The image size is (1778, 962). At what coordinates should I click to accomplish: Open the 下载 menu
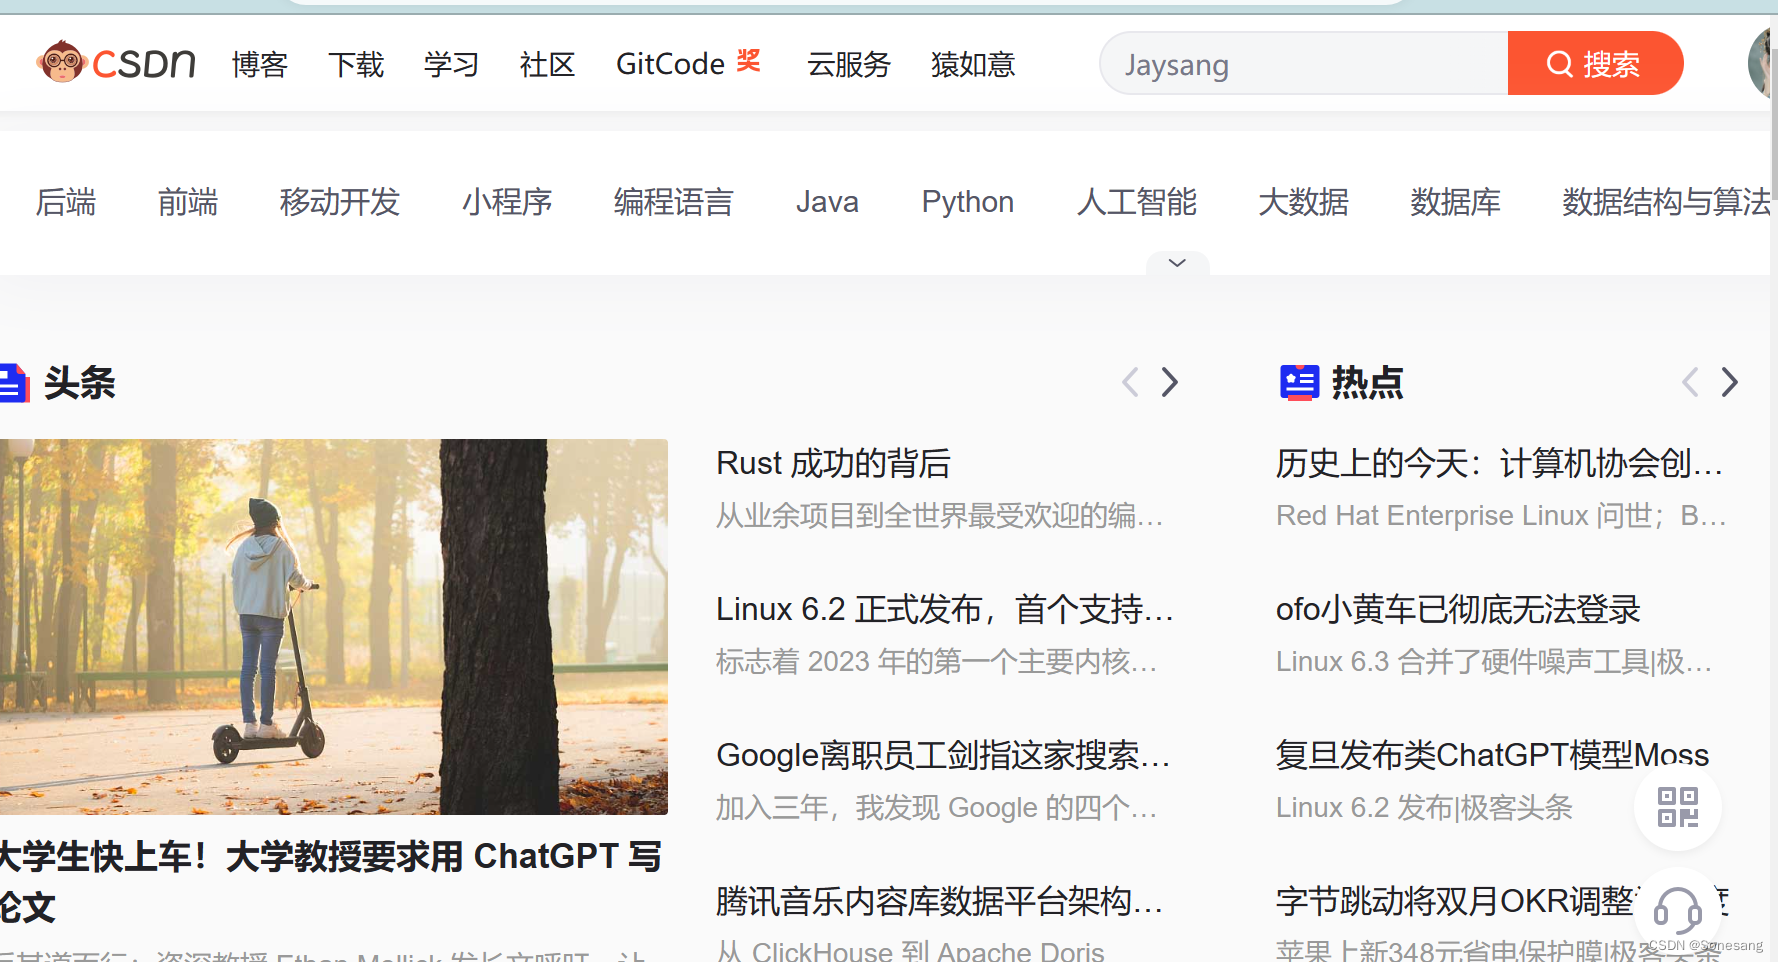[356, 64]
